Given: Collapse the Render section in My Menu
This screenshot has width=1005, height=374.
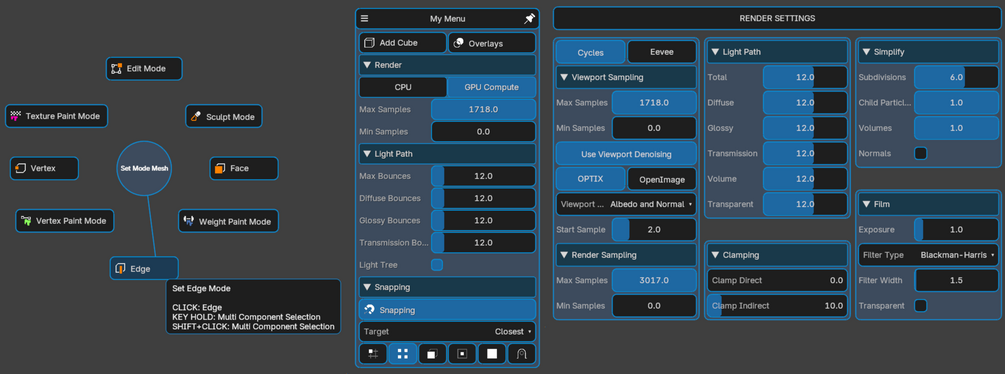Looking at the screenshot, I should tap(447, 65).
